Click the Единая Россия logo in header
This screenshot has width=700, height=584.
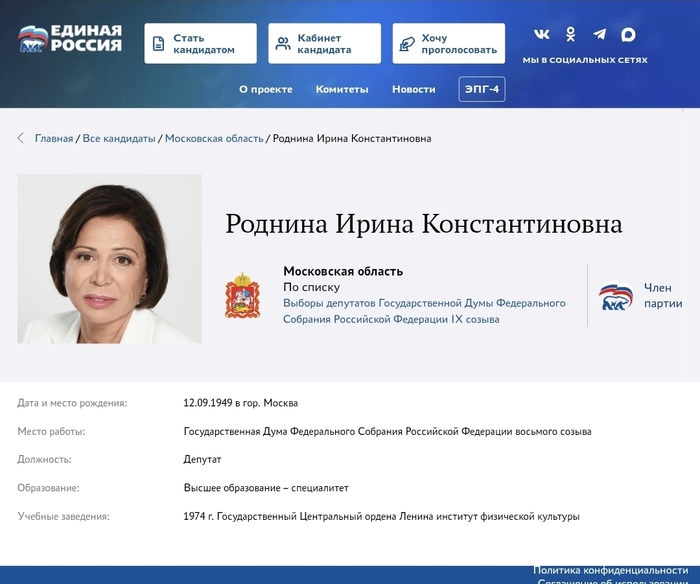70,38
